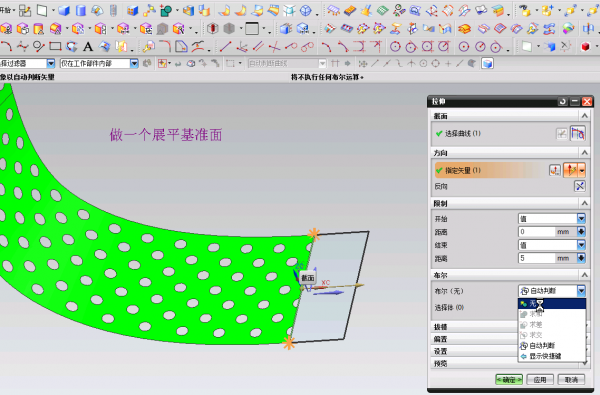Click the stacked orange sheets icon
This screenshot has height=395, width=600.
[x=464, y=28]
